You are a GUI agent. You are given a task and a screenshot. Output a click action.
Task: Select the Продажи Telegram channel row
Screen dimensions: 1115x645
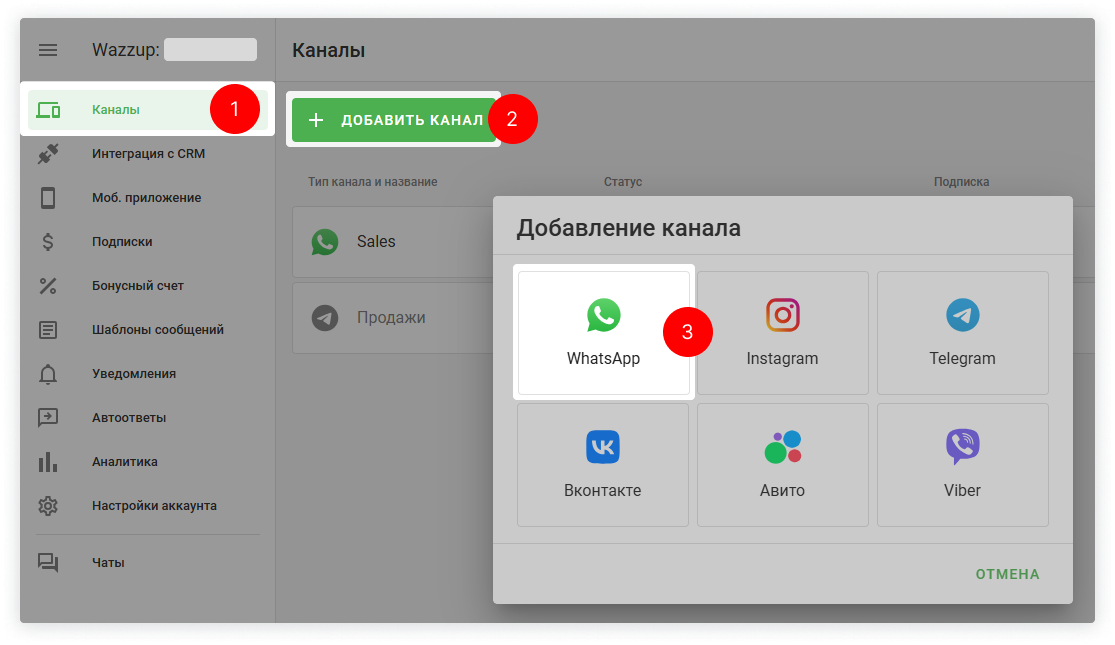click(x=390, y=318)
